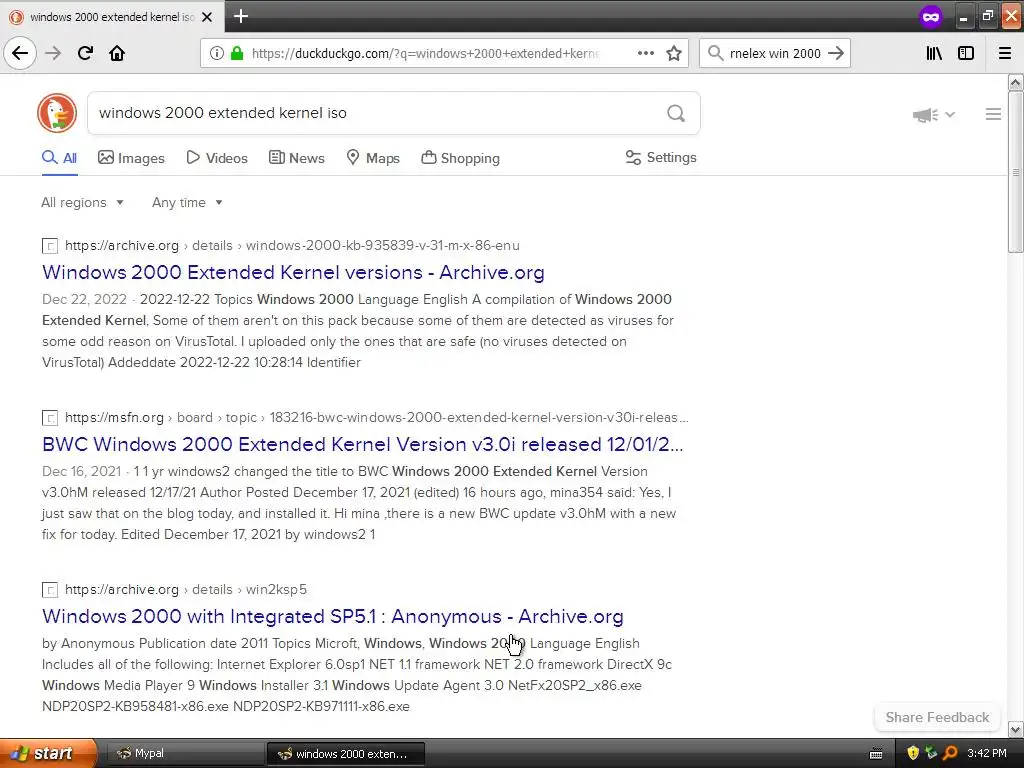Image resolution: width=1024 pixels, height=768 pixels.
Task: Expand the Any time filter dropdown
Action: [x=187, y=202]
